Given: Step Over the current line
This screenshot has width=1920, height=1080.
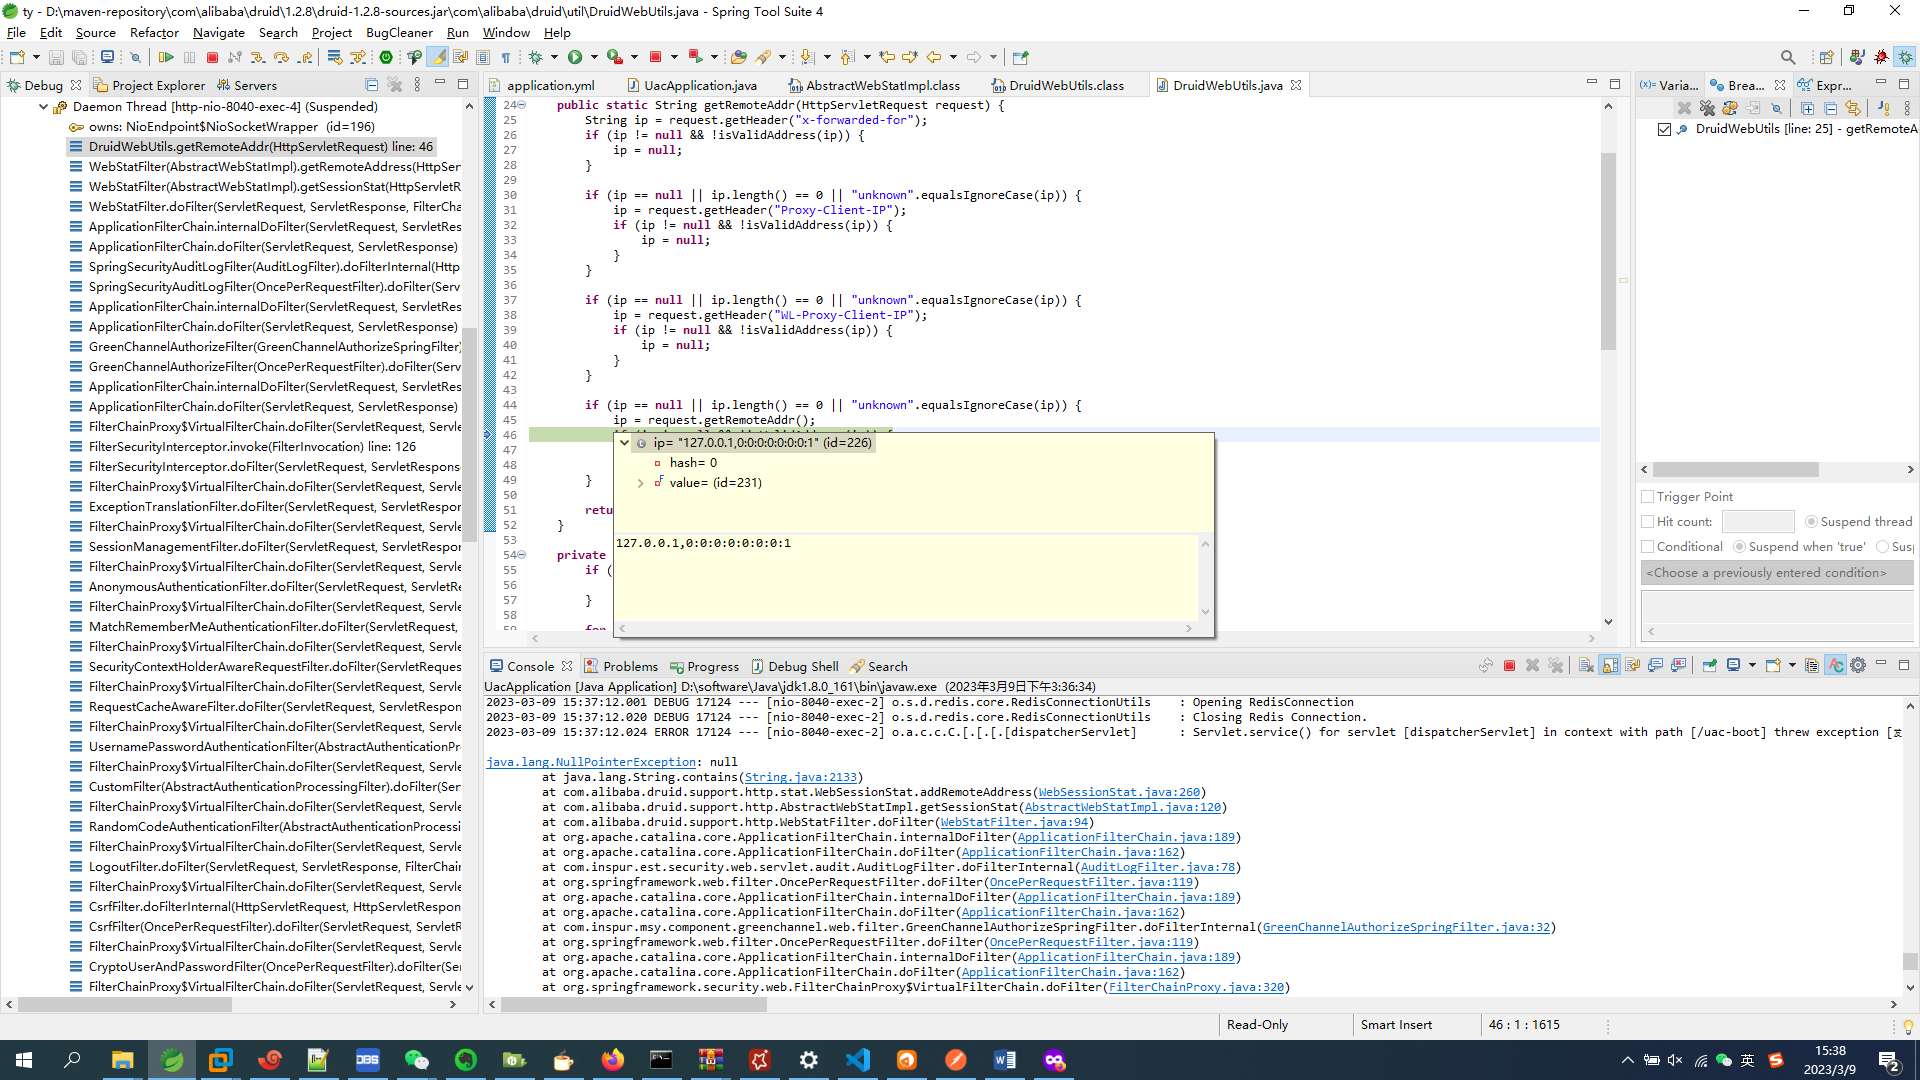Looking at the screenshot, I should point(282,57).
